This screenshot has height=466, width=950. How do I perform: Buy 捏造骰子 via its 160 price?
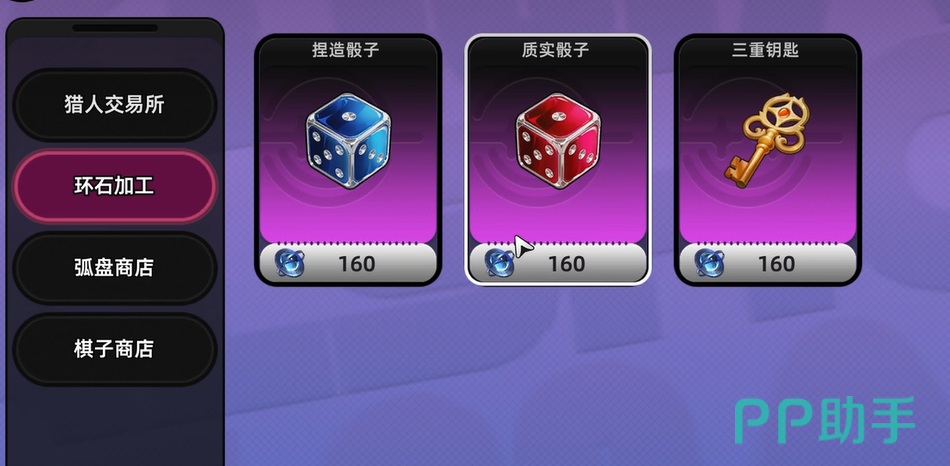pyautogui.click(x=356, y=264)
